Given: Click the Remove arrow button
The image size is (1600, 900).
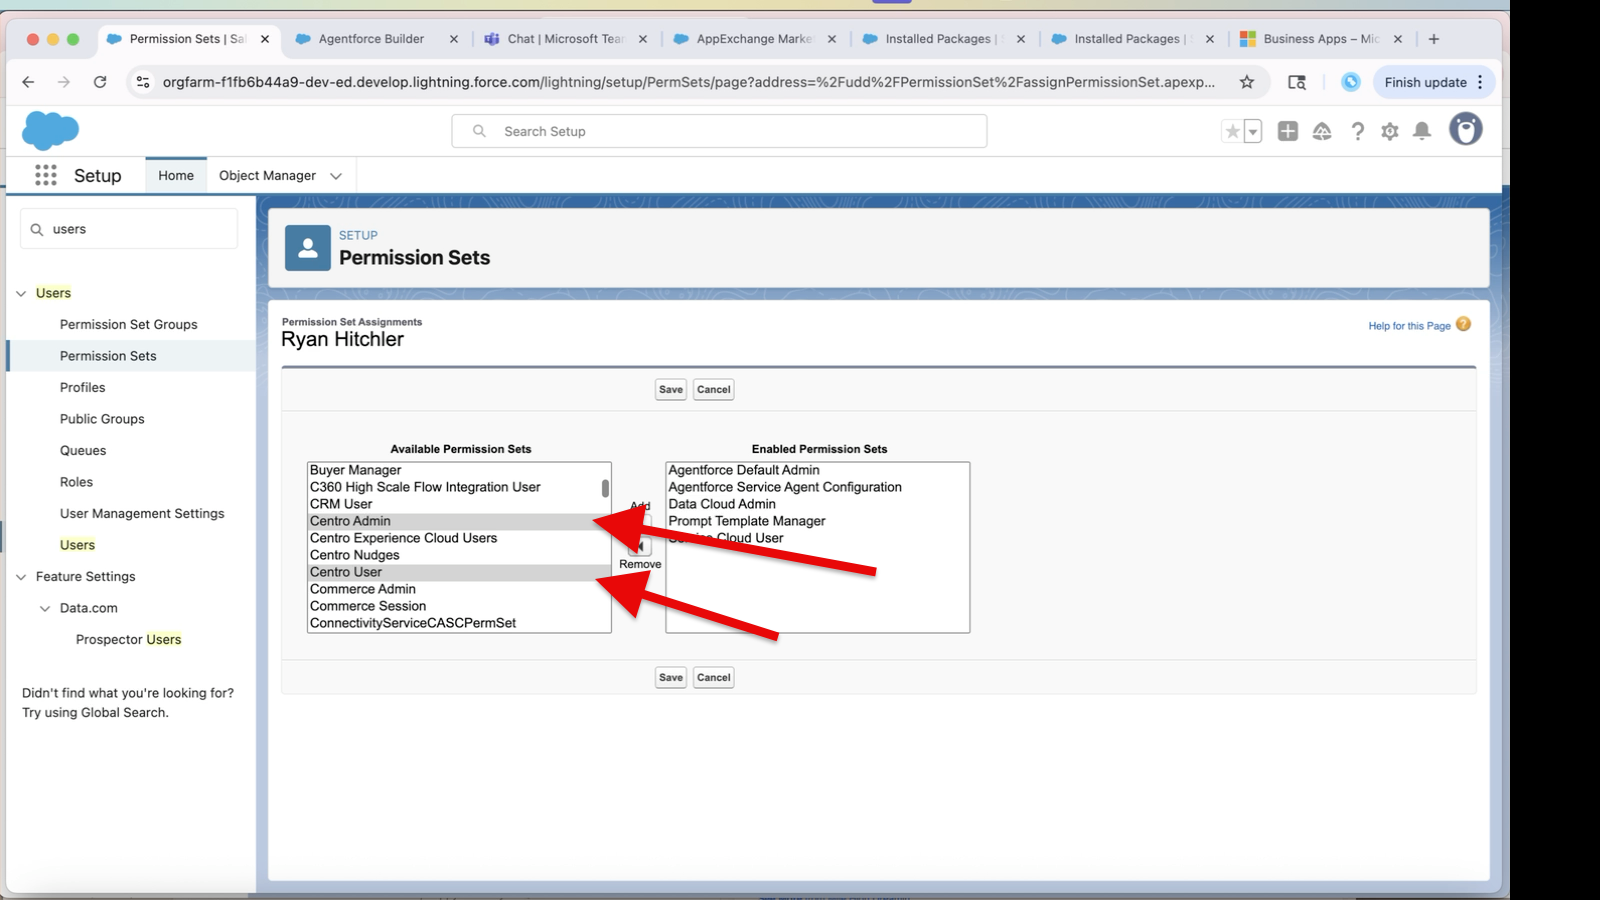Looking at the screenshot, I should [x=640, y=546].
